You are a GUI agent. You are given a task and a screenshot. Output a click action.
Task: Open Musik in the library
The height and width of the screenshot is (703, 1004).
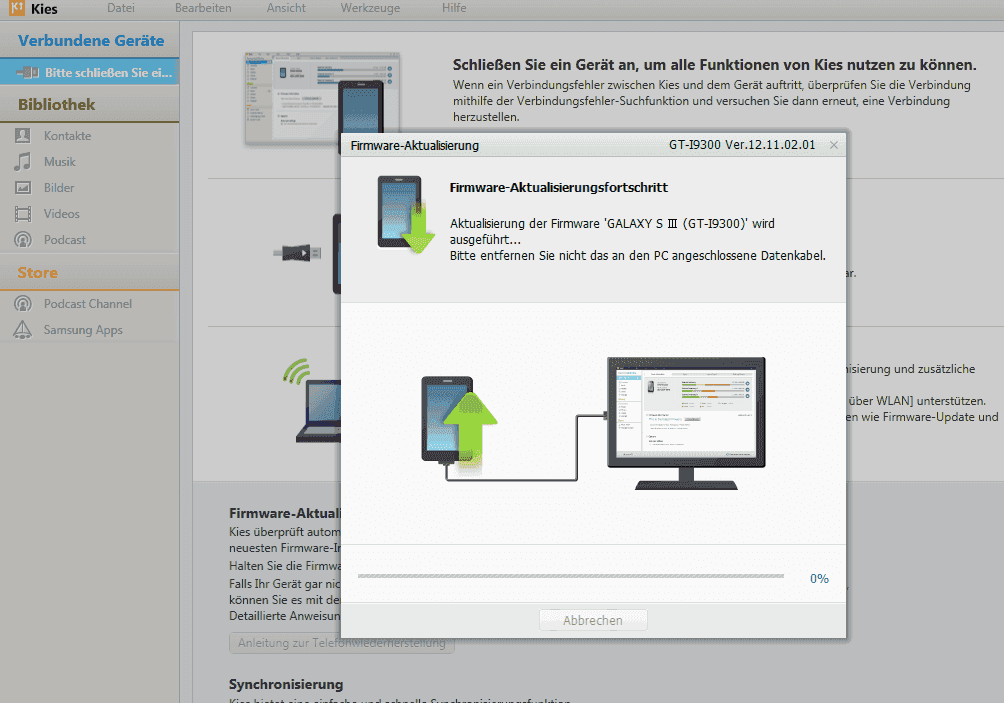point(60,162)
